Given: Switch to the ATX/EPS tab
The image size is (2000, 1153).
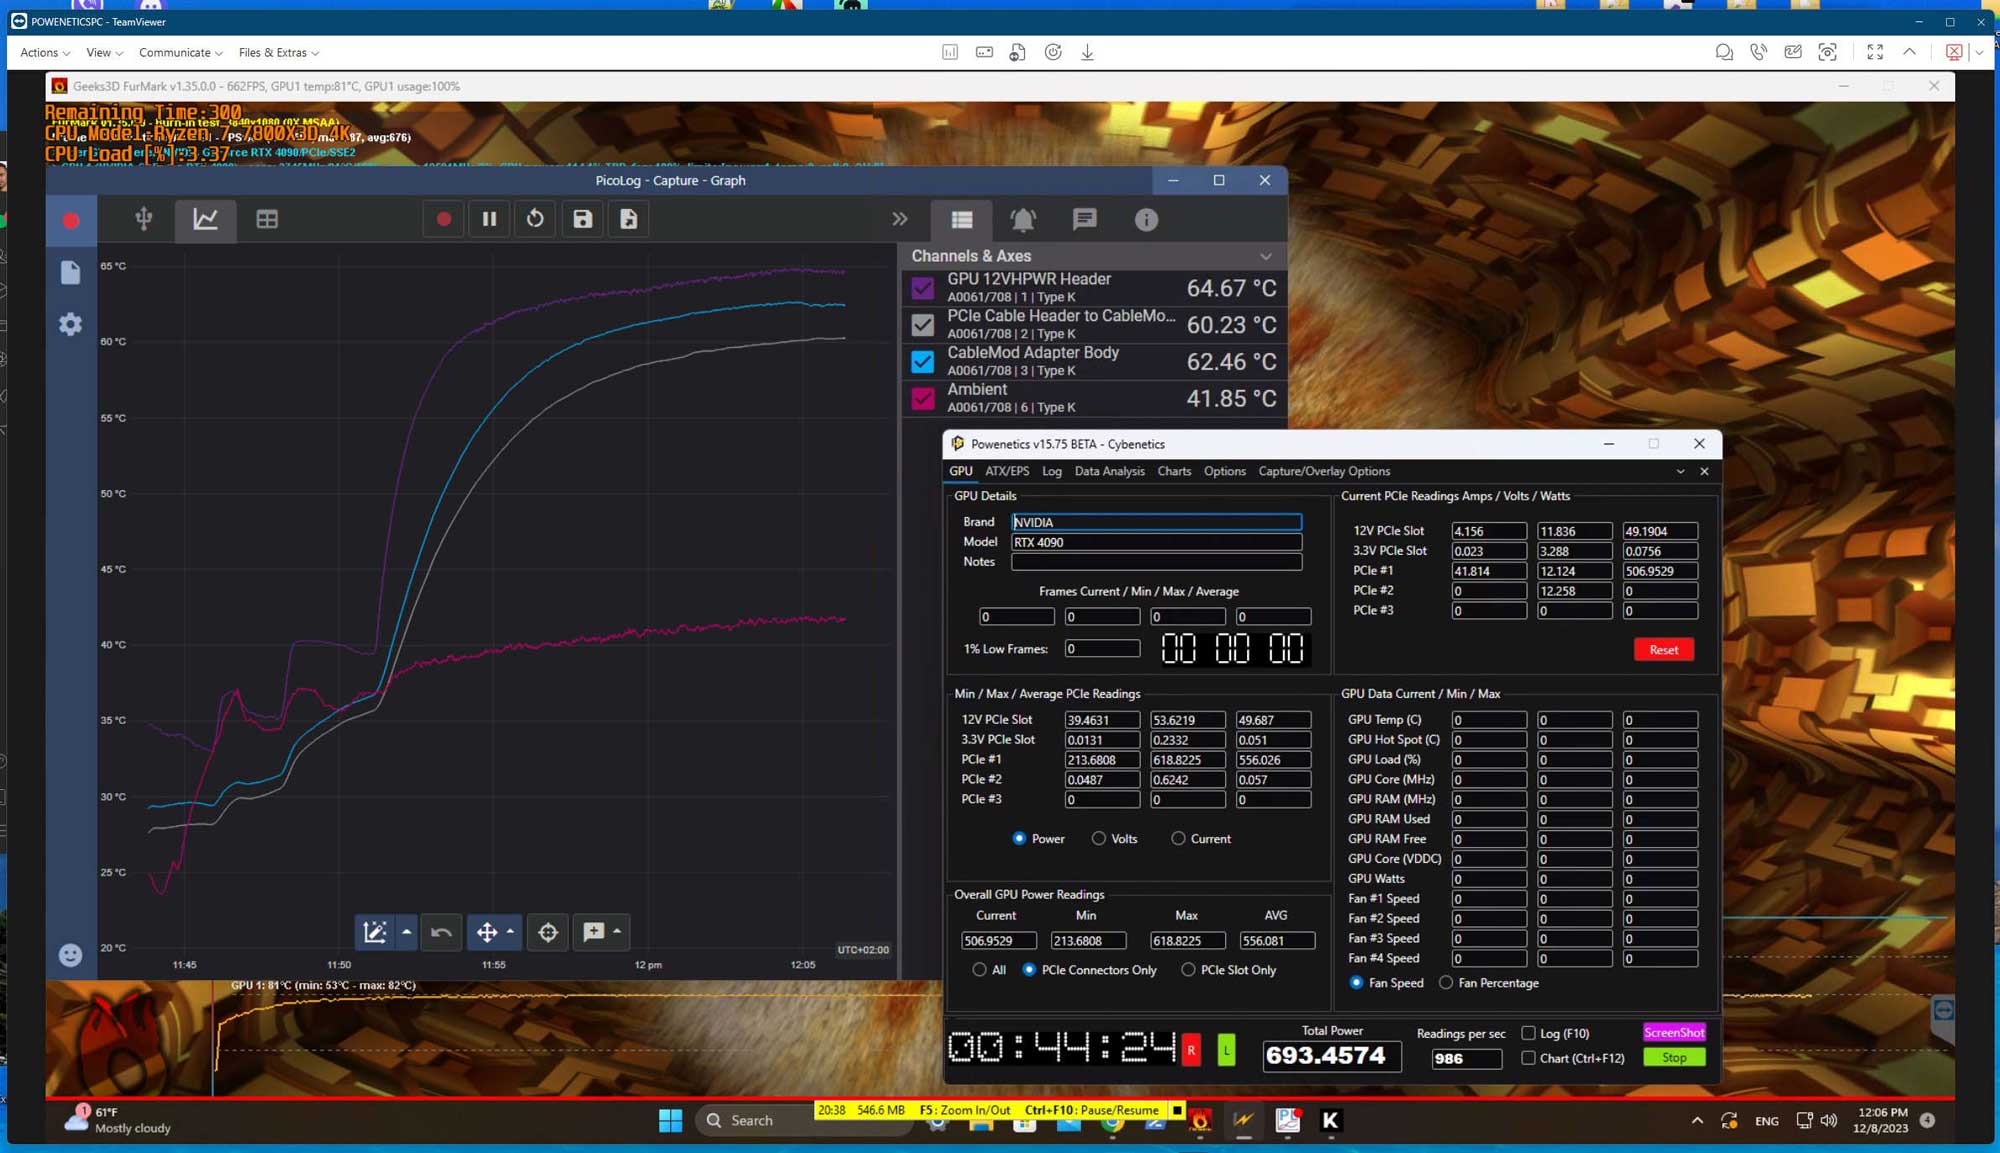Looking at the screenshot, I should pyautogui.click(x=1006, y=471).
